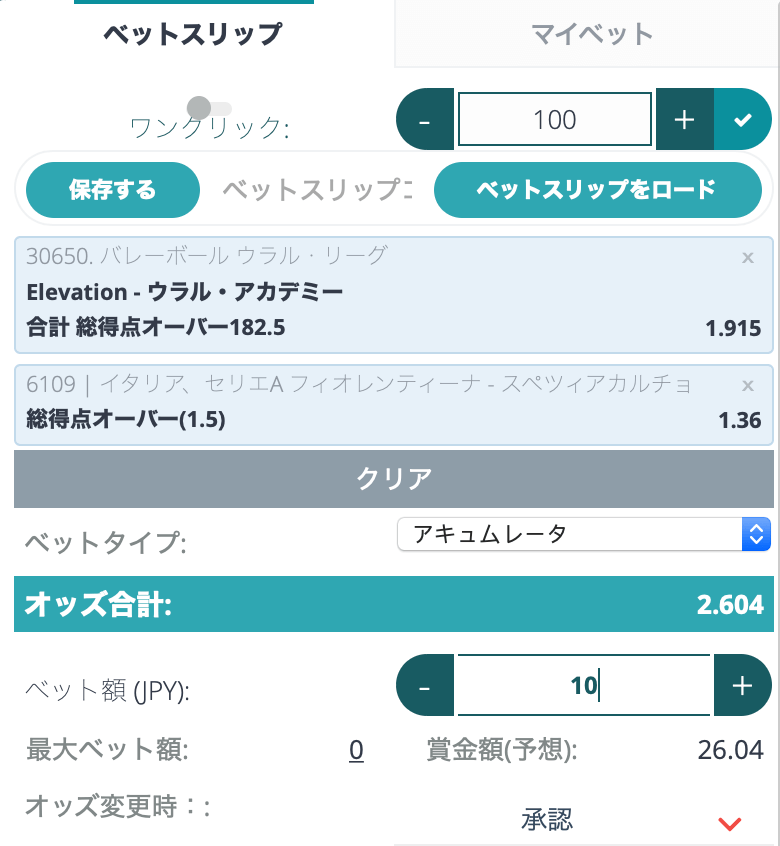Image resolution: width=780 pixels, height=846 pixels.
Task: Click the one-click amount field showing 100
Action: (555, 121)
